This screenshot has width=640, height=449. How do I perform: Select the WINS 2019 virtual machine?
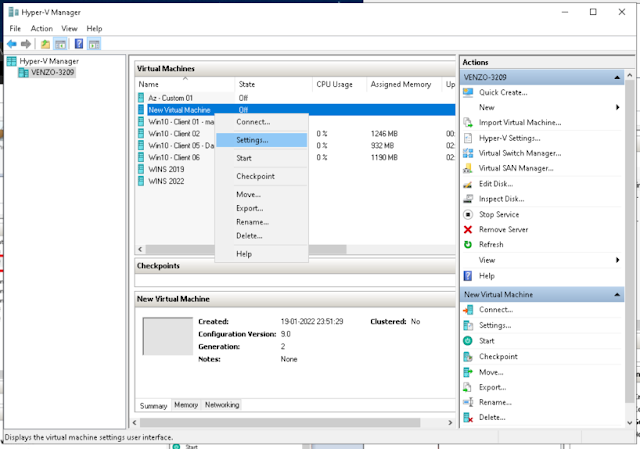tap(166, 169)
